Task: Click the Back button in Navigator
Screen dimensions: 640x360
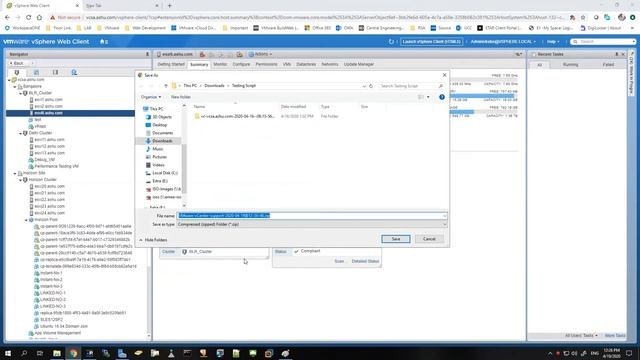Action: pyautogui.click(x=17, y=63)
